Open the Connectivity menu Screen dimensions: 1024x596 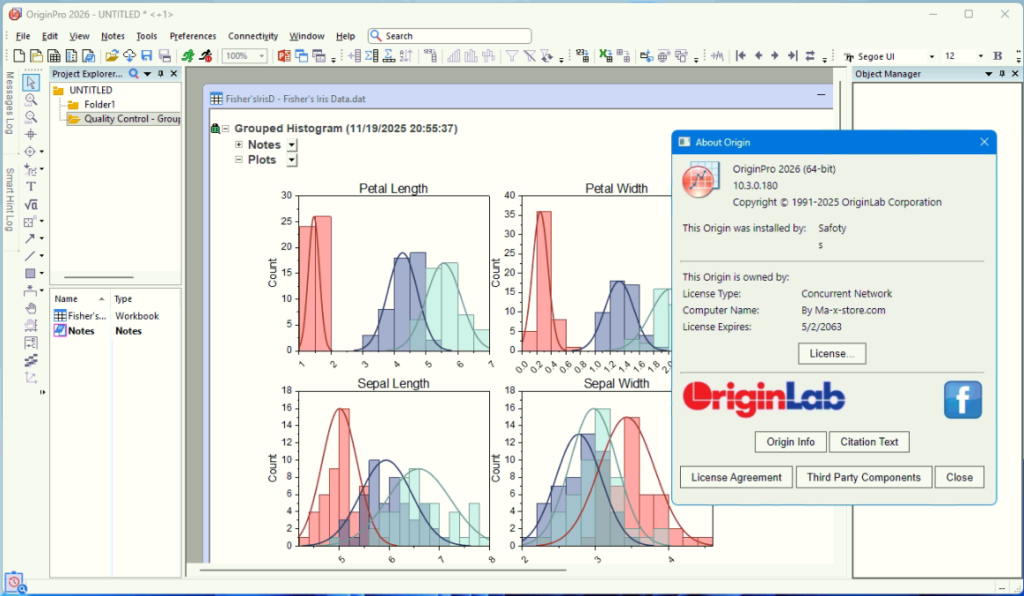coord(252,35)
